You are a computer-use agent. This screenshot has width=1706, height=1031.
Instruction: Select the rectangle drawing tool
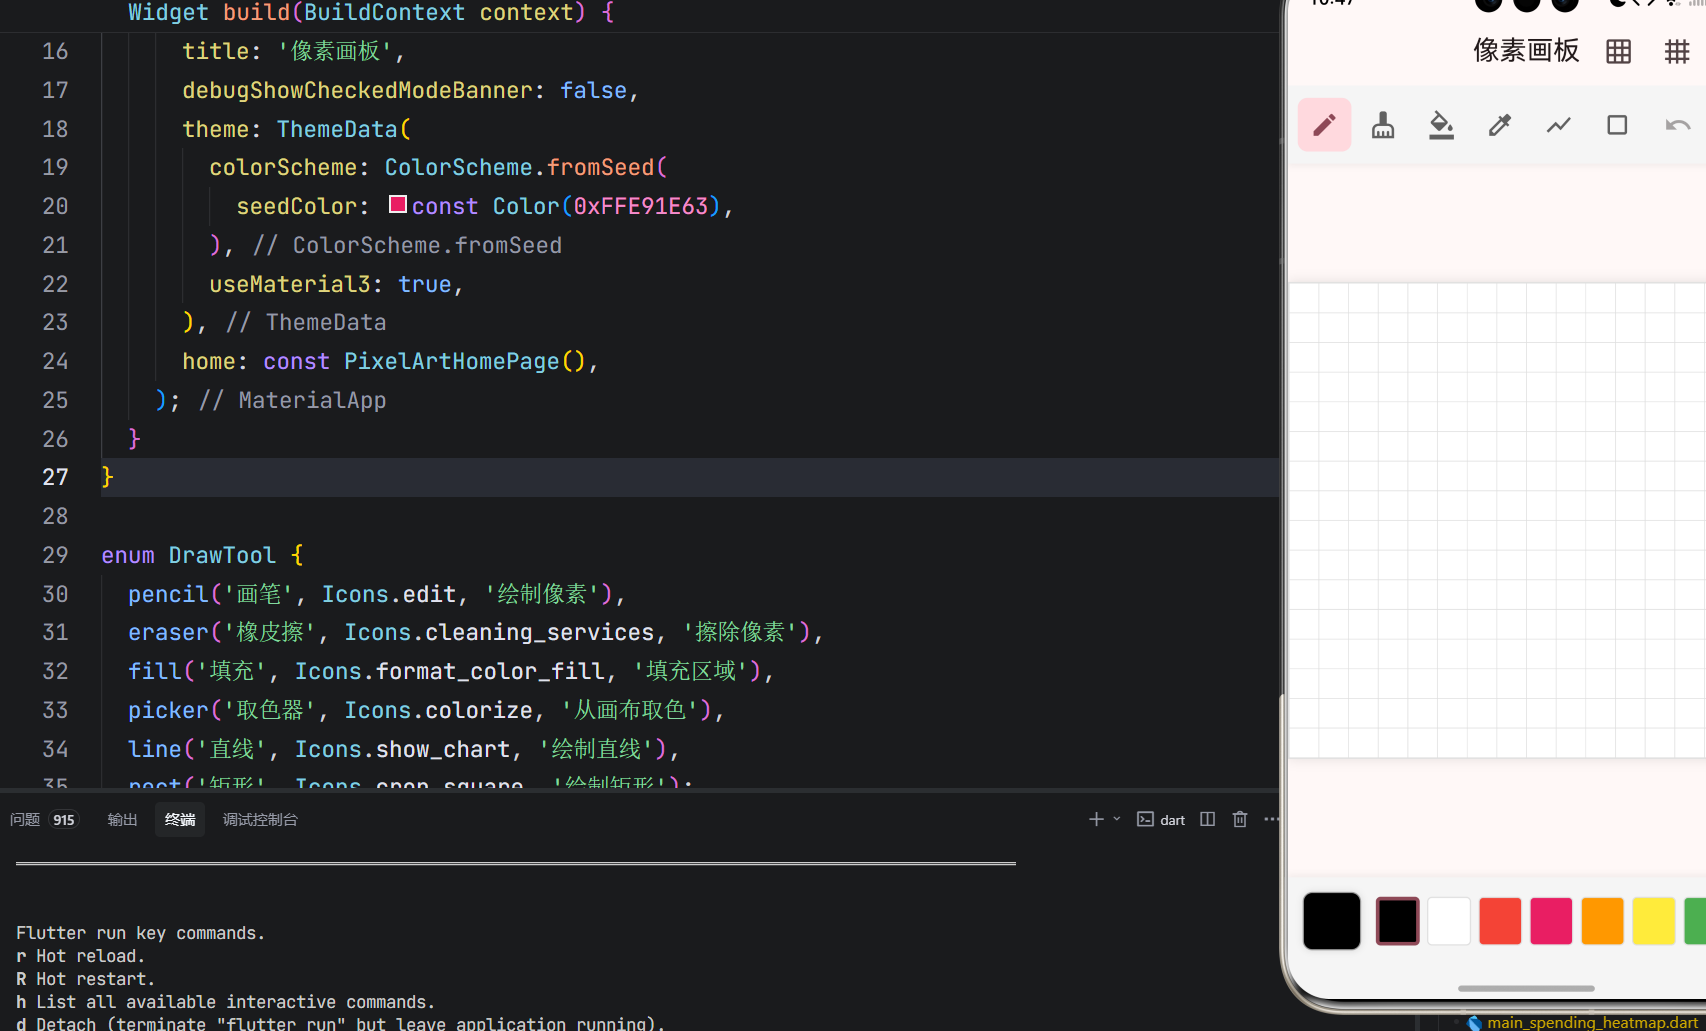point(1617,125)
